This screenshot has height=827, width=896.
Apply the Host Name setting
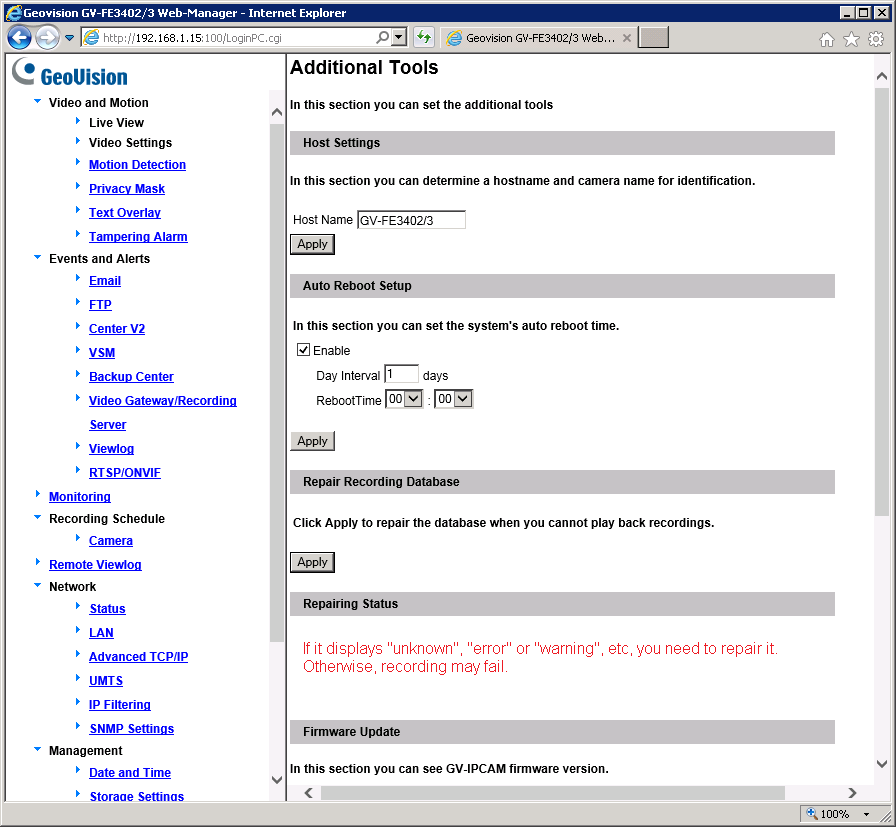point(312,245)
